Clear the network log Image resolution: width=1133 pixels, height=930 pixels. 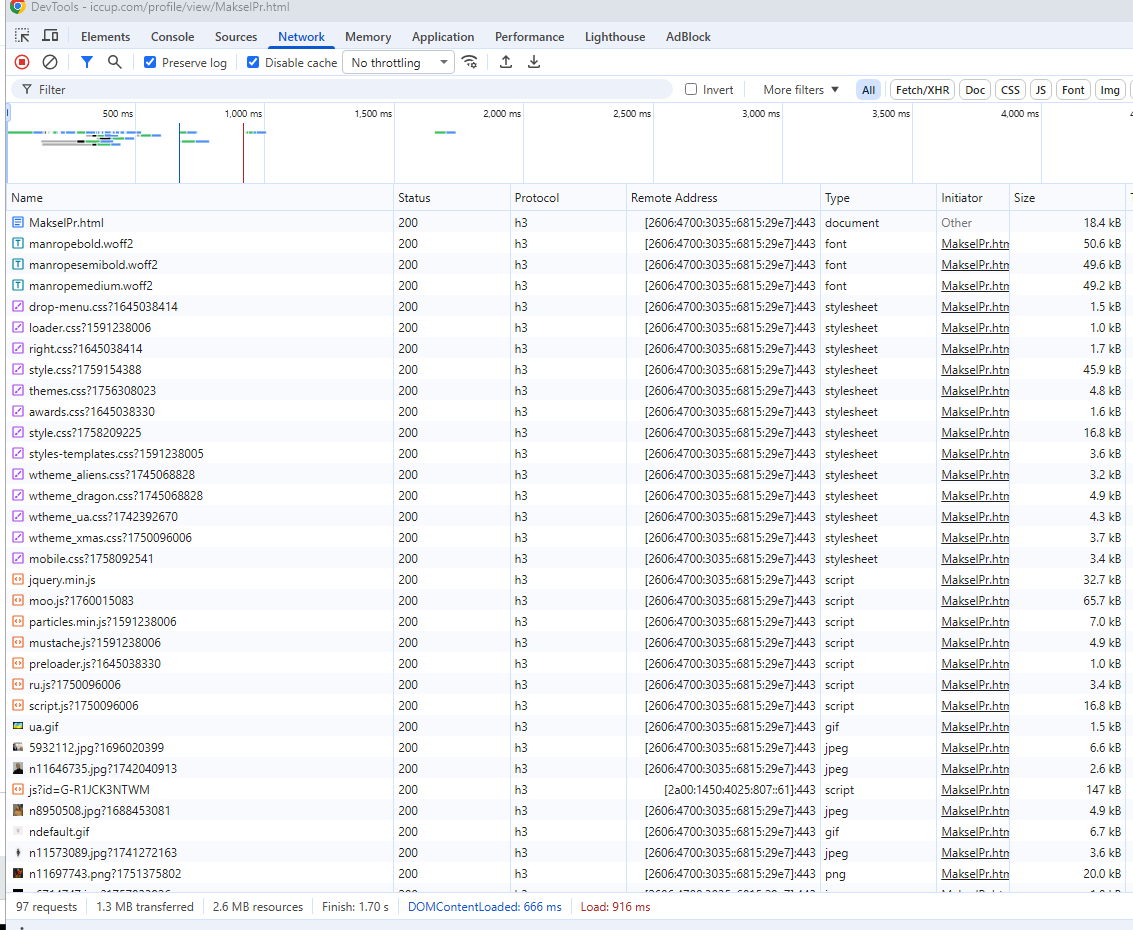pos(49,62)
